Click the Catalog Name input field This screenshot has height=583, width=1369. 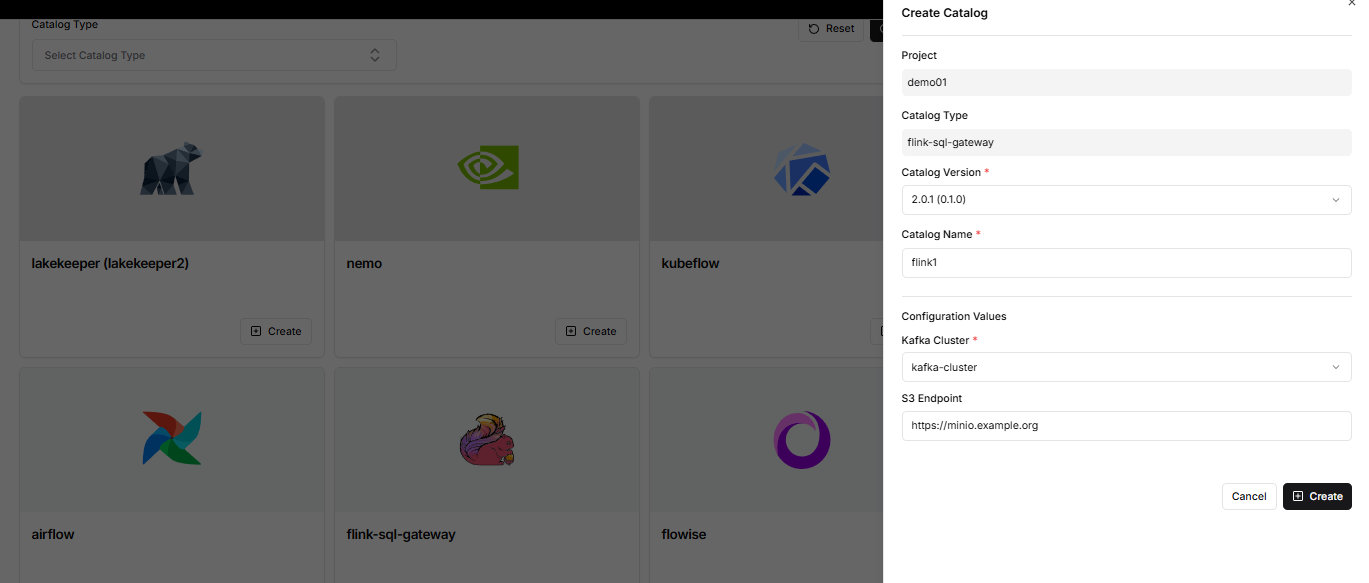pyautogui.click(x=1126, y=263)
